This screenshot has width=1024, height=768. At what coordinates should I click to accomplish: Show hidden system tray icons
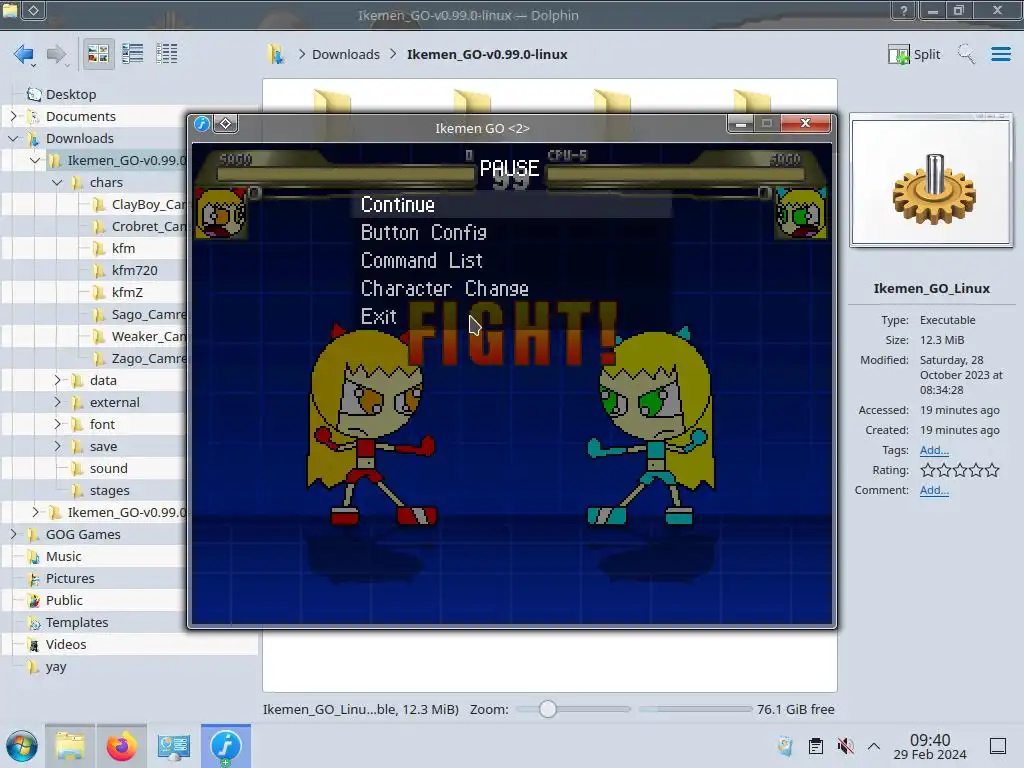pyautogui.click(x=874, y=746)
